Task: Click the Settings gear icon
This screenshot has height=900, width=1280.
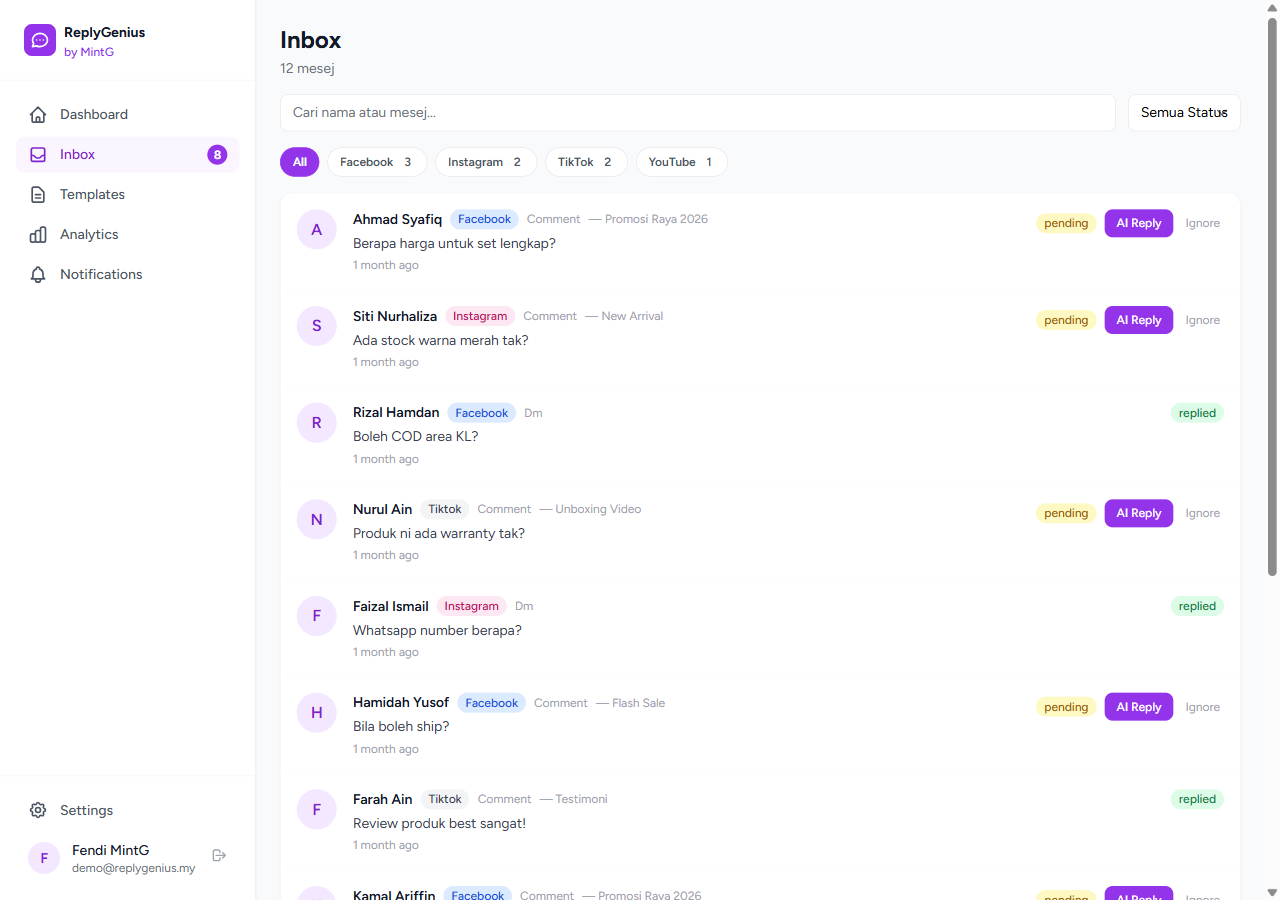Action: coord(38,810)
